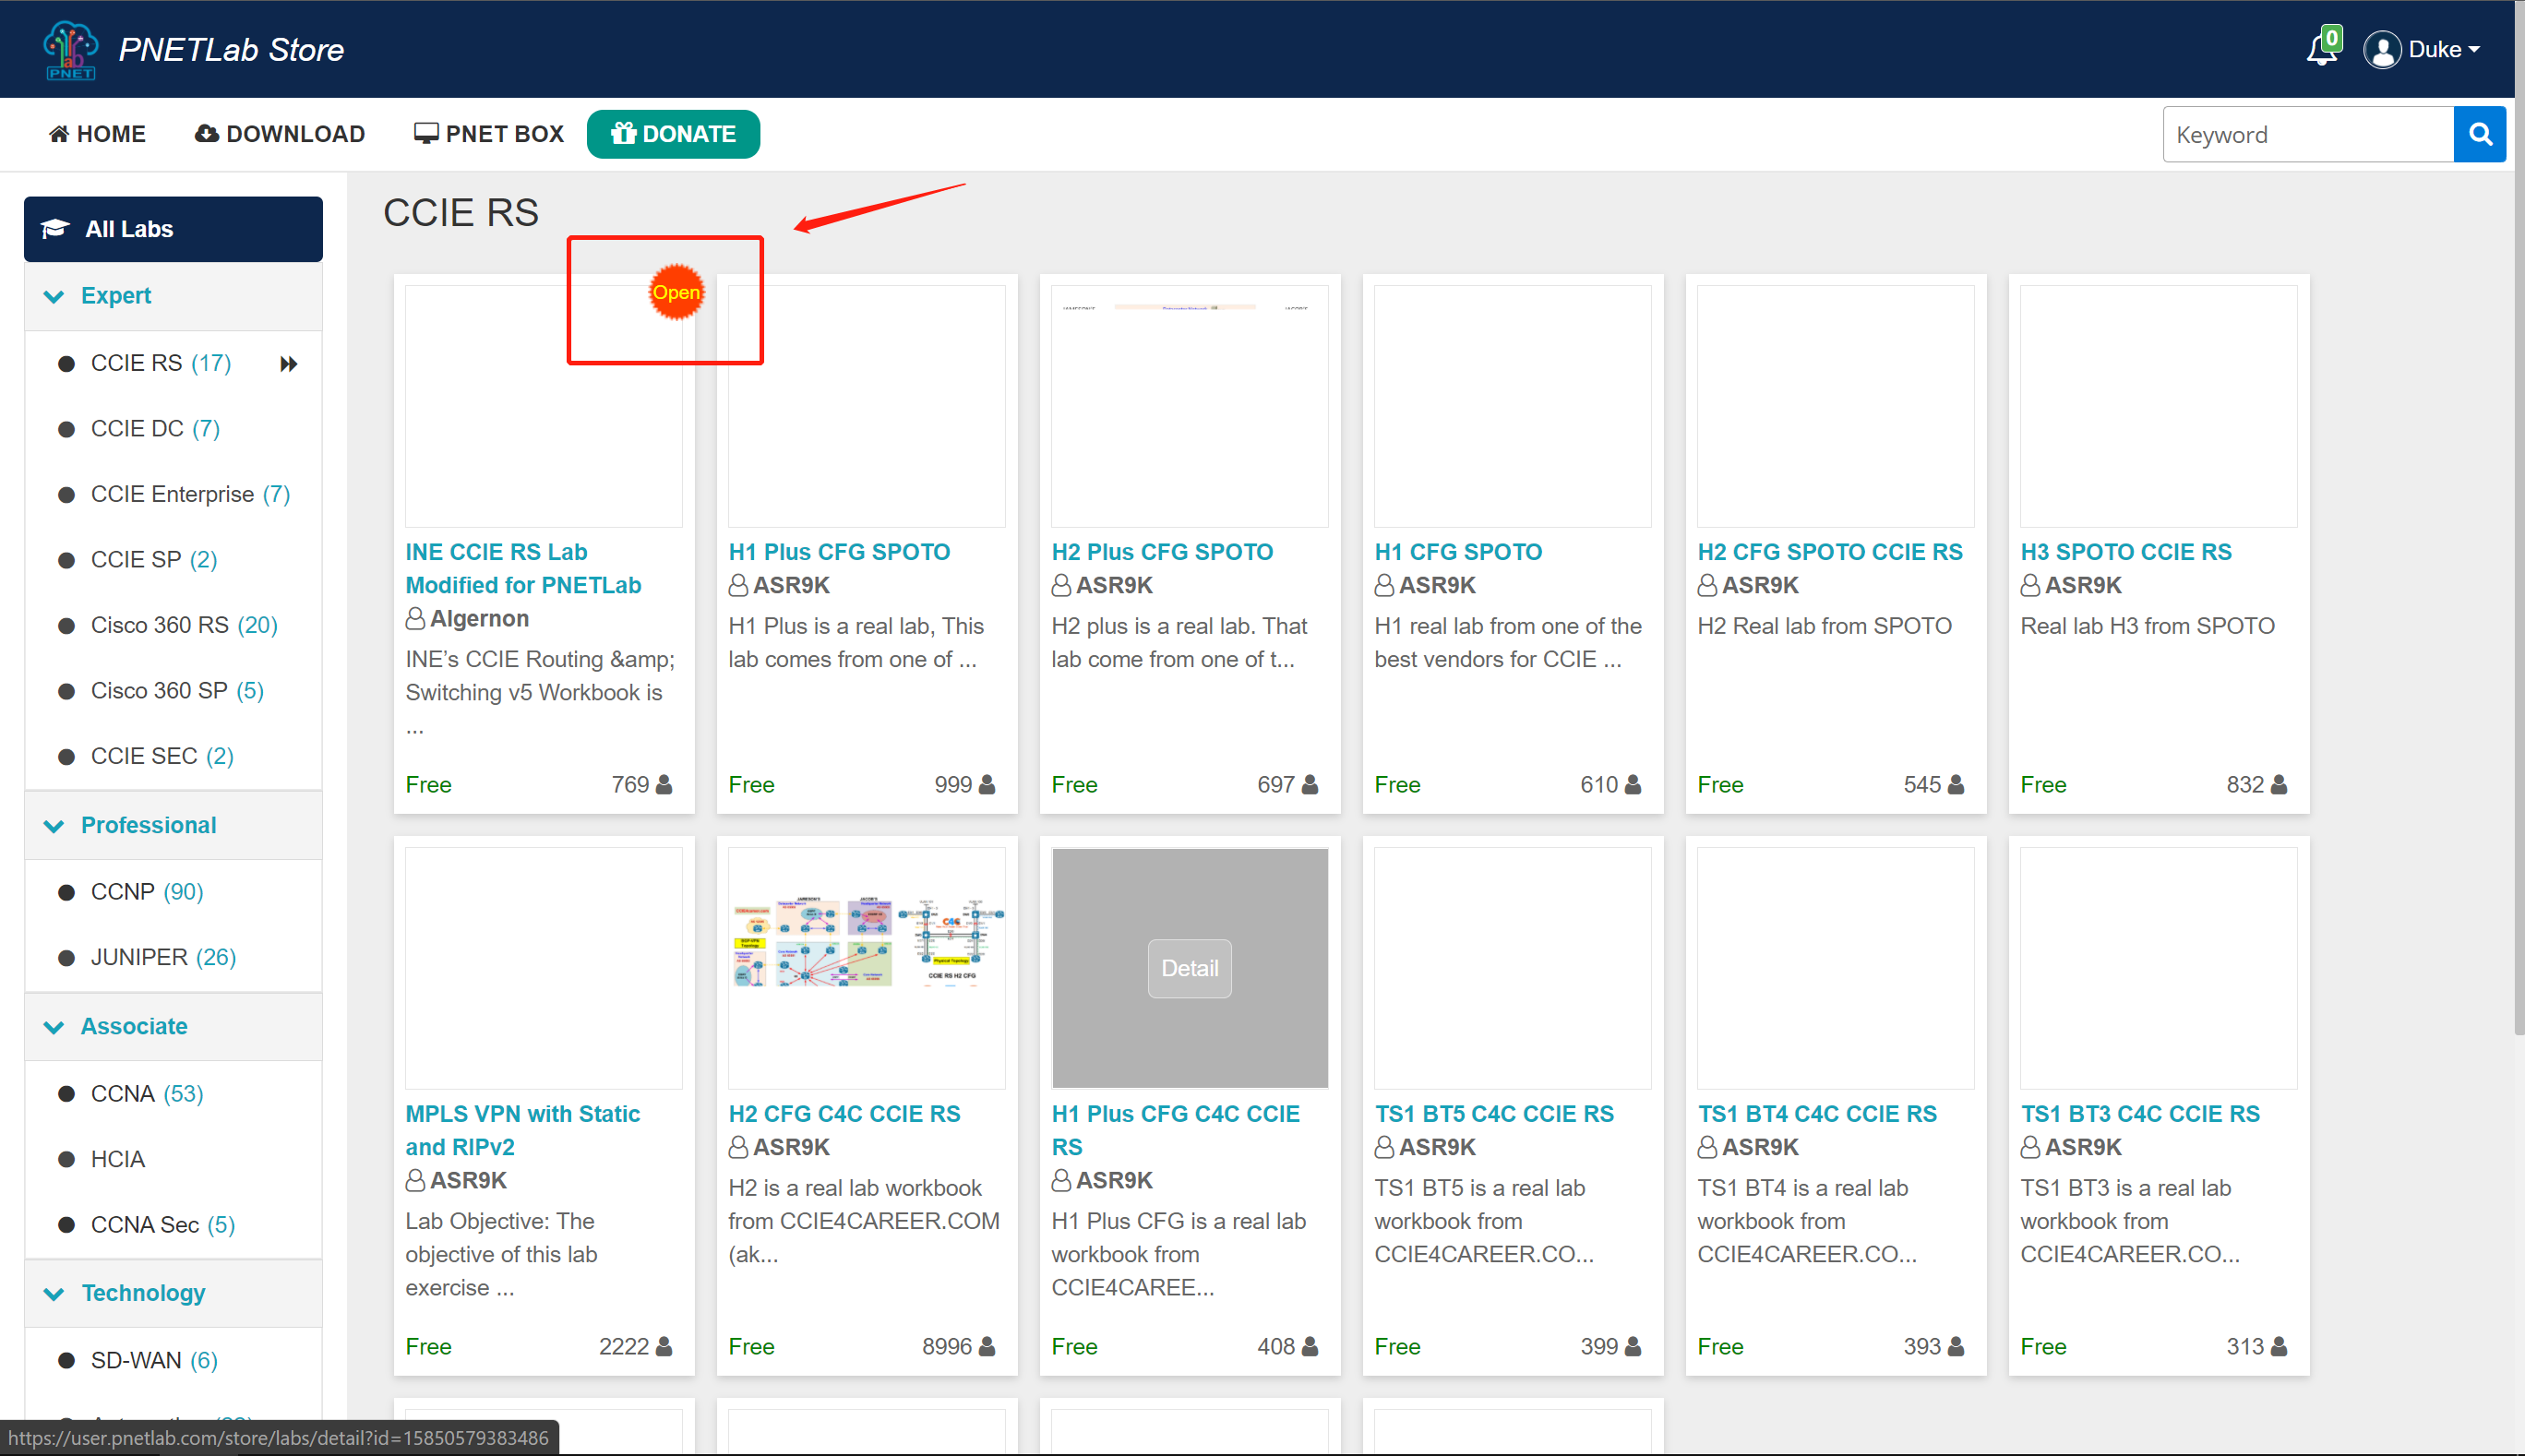Open MPLS VPN with Static and RIPv2 link

point(523,1130)
